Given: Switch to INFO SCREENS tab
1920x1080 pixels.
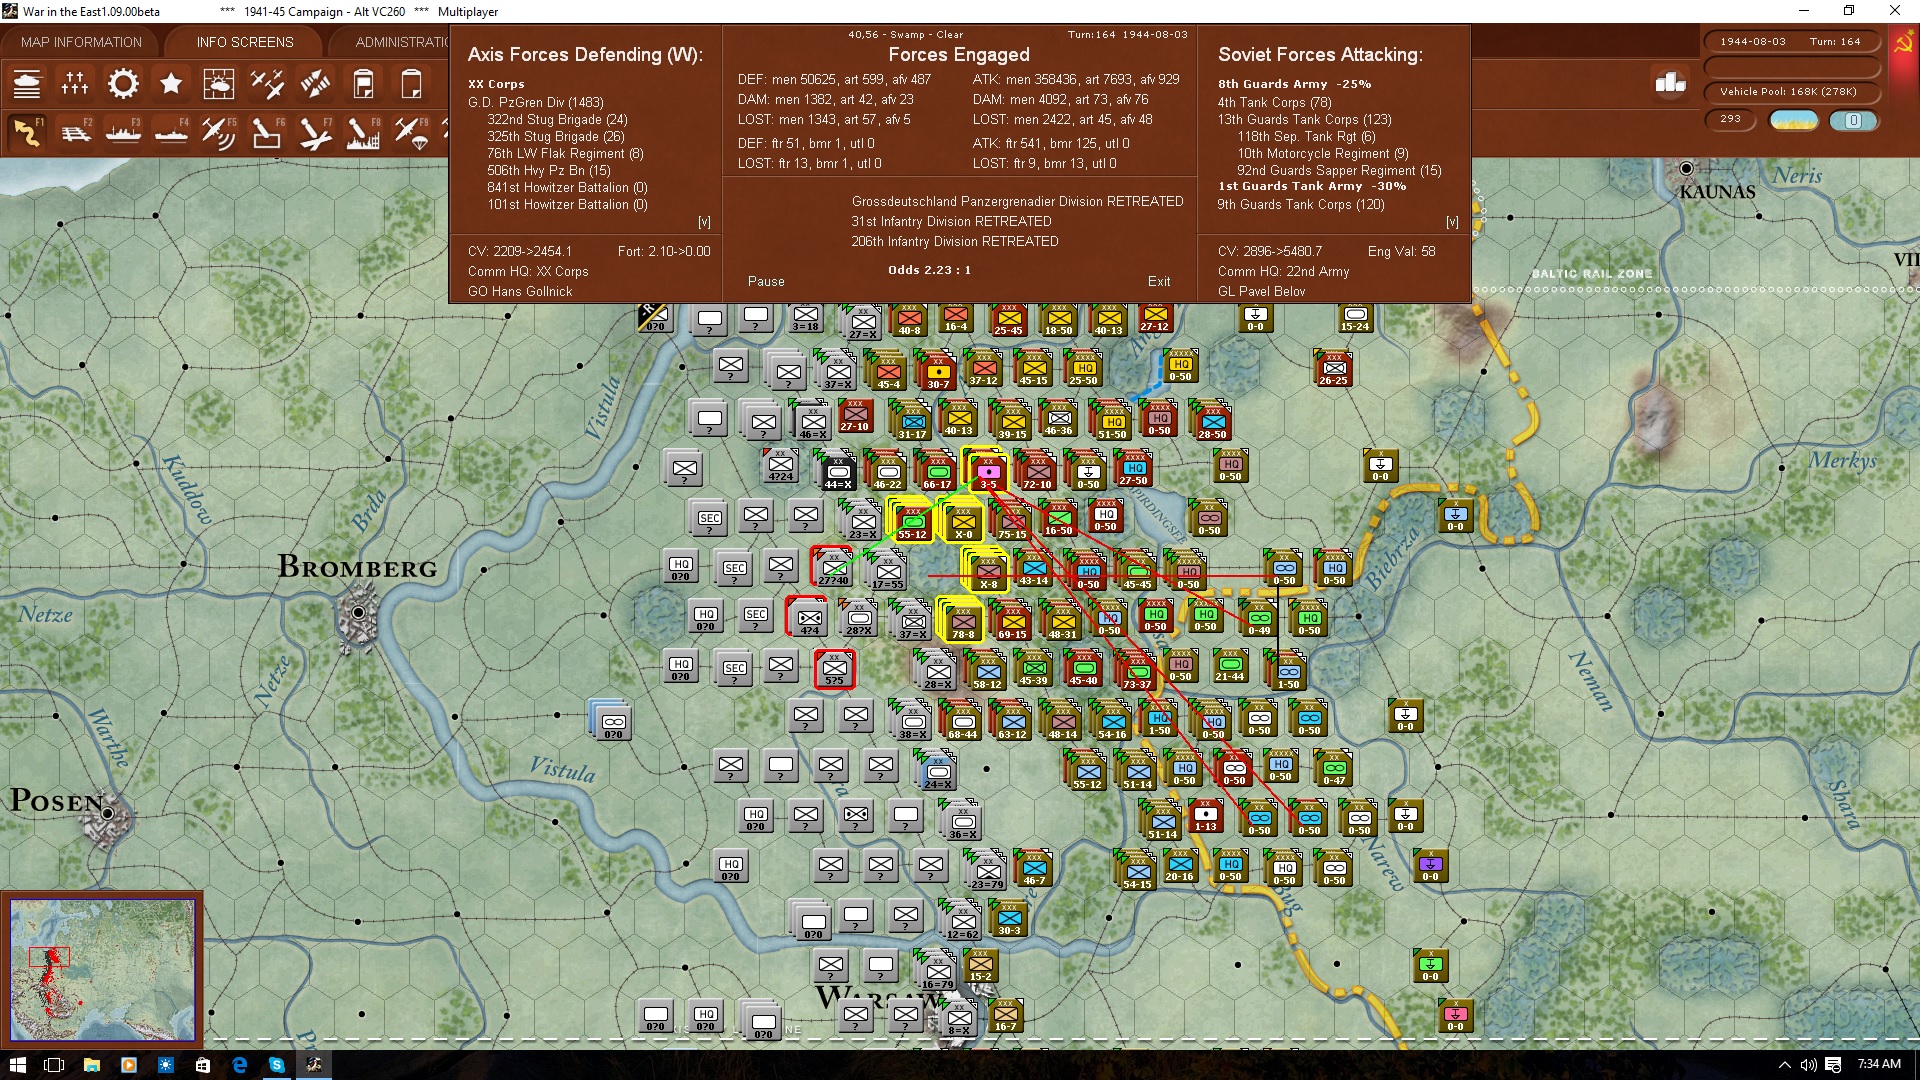Looking at the screenshot, I should click(245, 42).
